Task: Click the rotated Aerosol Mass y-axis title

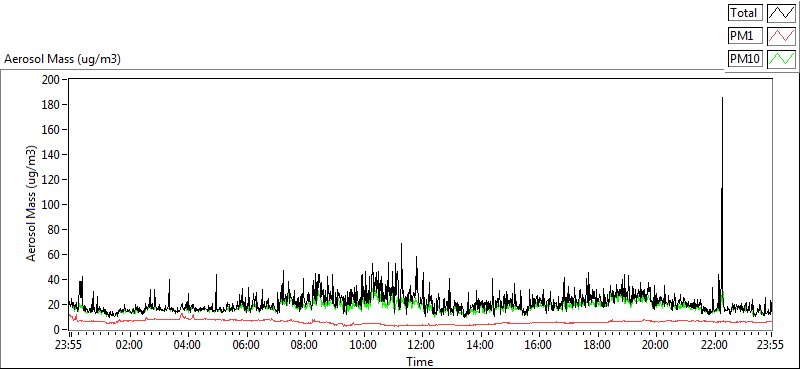Action: (x=32, y=204)
